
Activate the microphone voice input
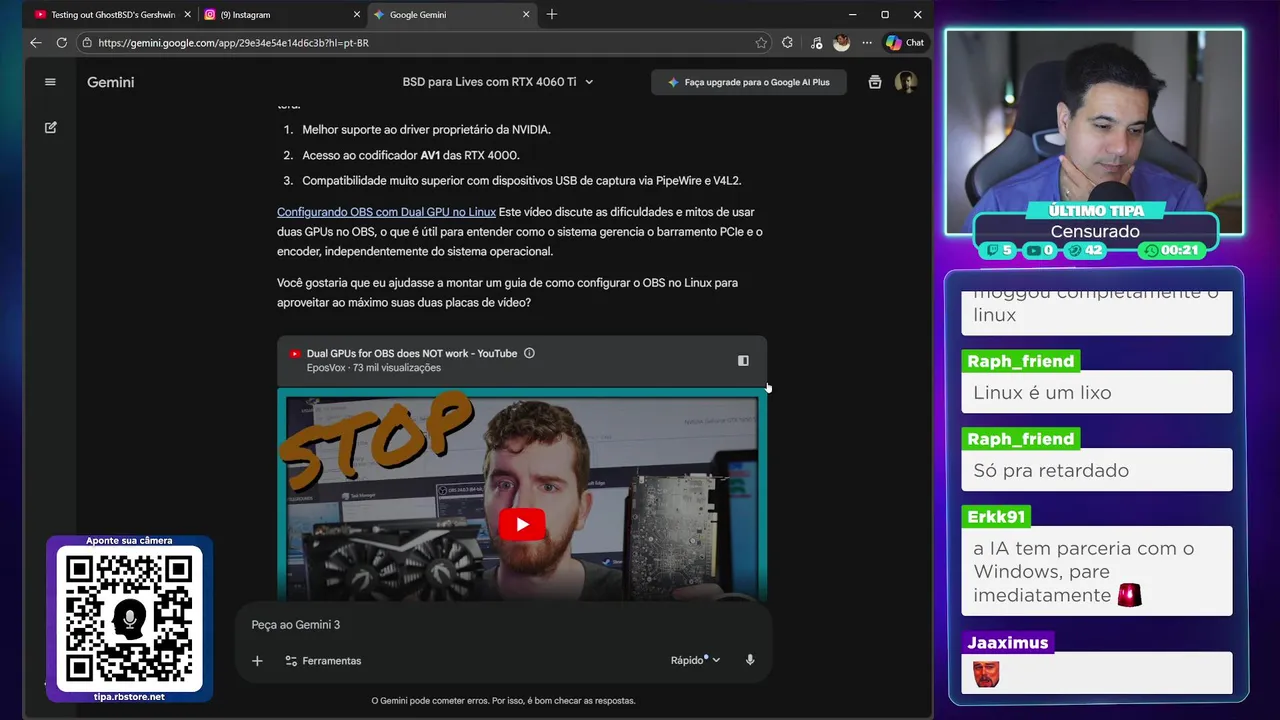(750, 660)
